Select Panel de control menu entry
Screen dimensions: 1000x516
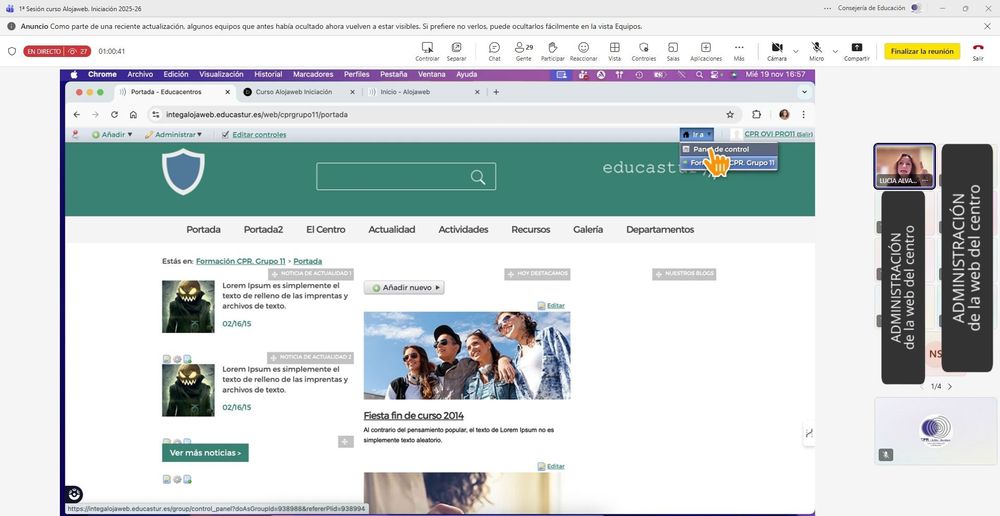coord(728,149)
